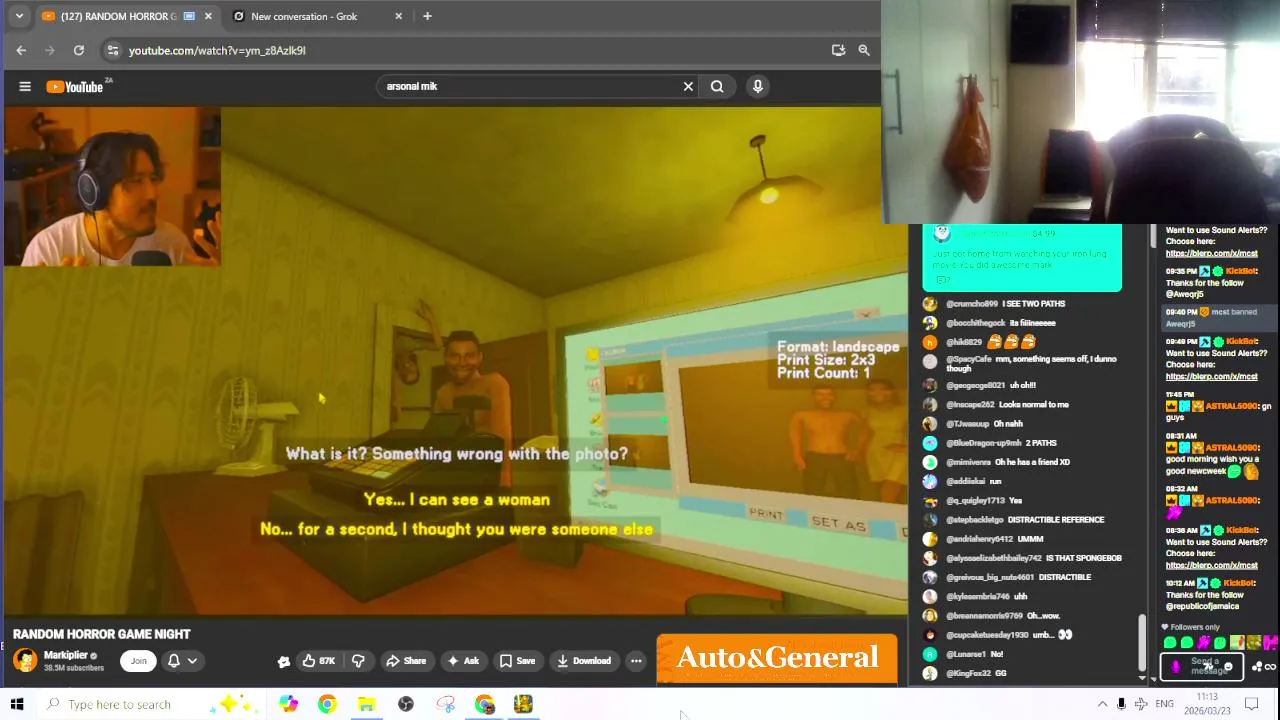
Task: Open chat settings icon beside the message box
Action: point(1257,667)
